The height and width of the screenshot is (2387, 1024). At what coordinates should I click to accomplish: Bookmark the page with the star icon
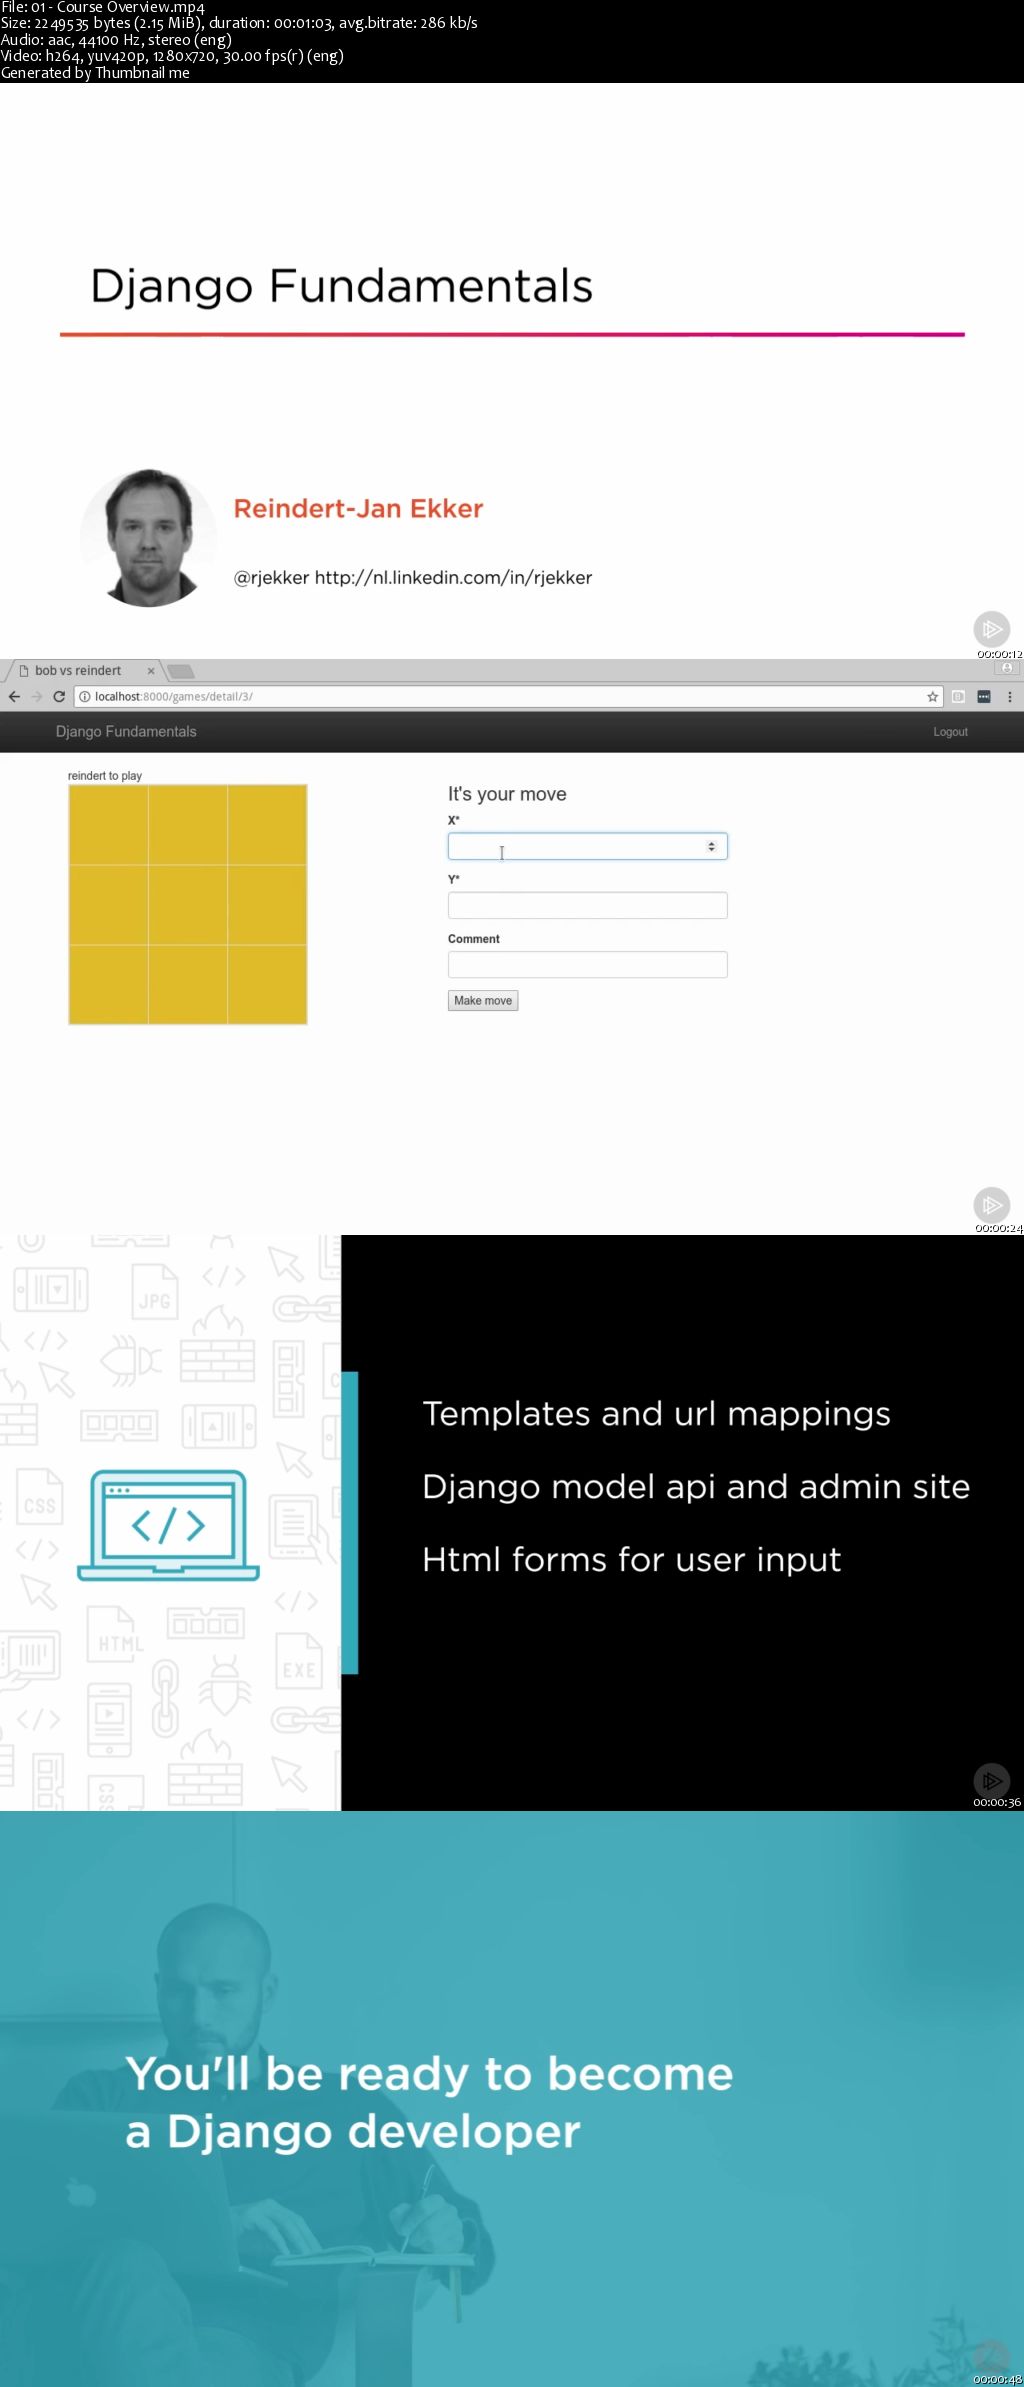pos(932,697)
